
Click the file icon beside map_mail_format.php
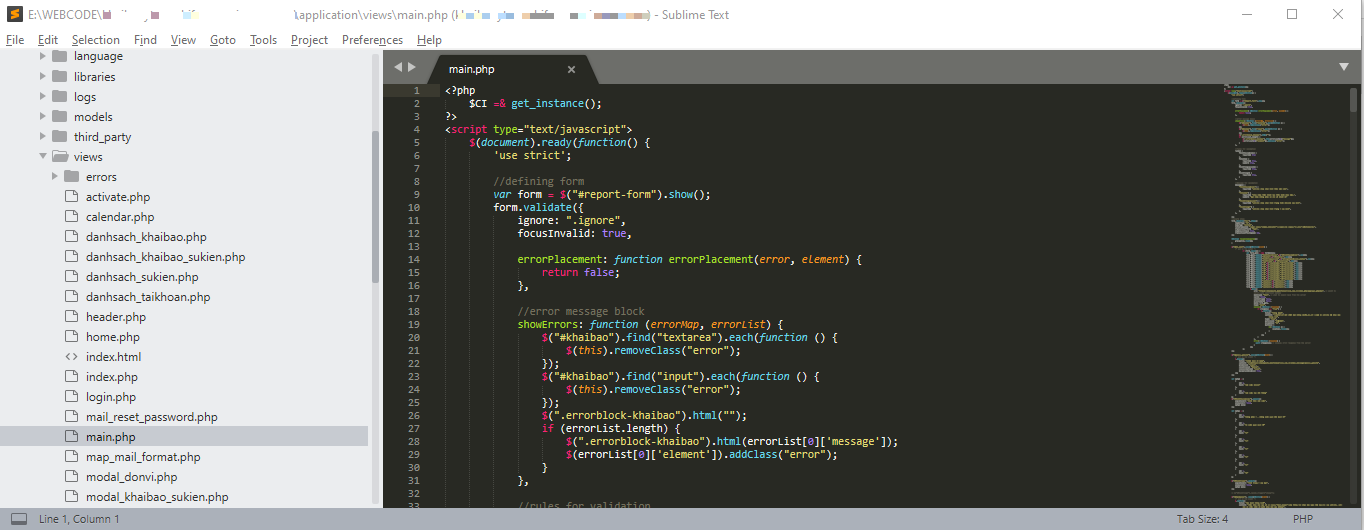(71, 457)
